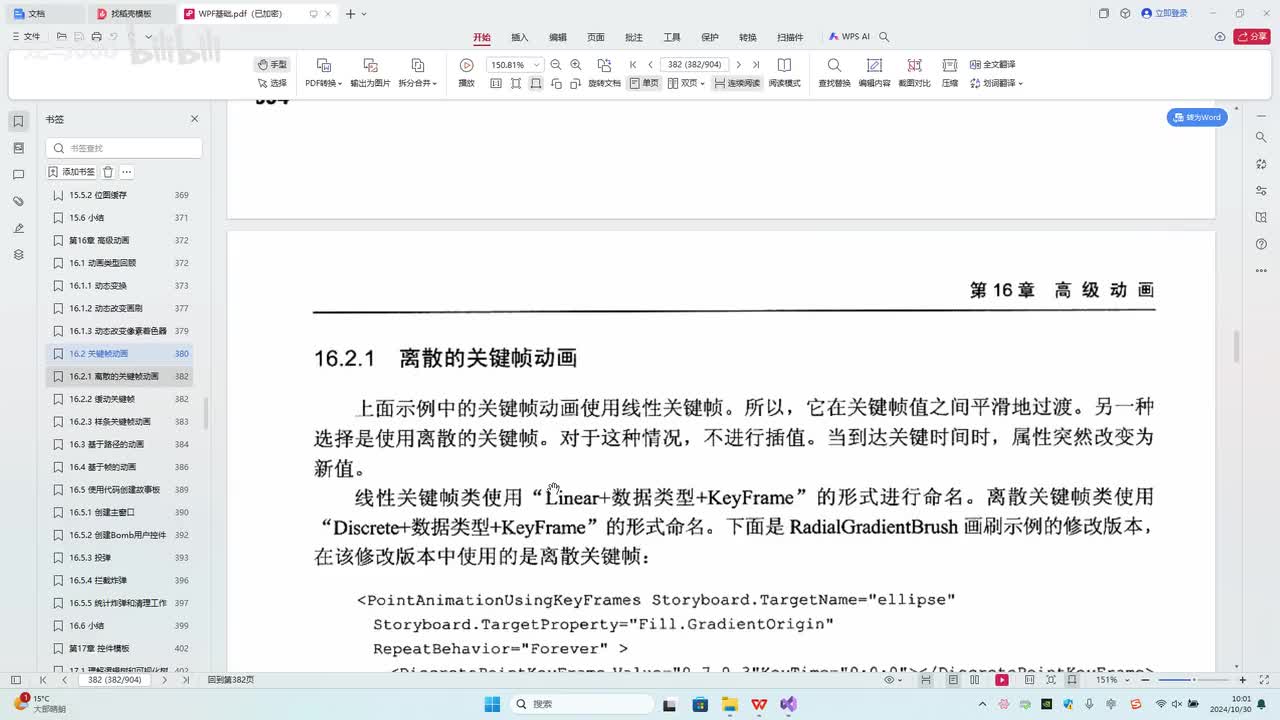Viewport: 1280px width, 720px height.
Task: Click the 书签查找 bookmark search field
Action: (x=124, y=148)
